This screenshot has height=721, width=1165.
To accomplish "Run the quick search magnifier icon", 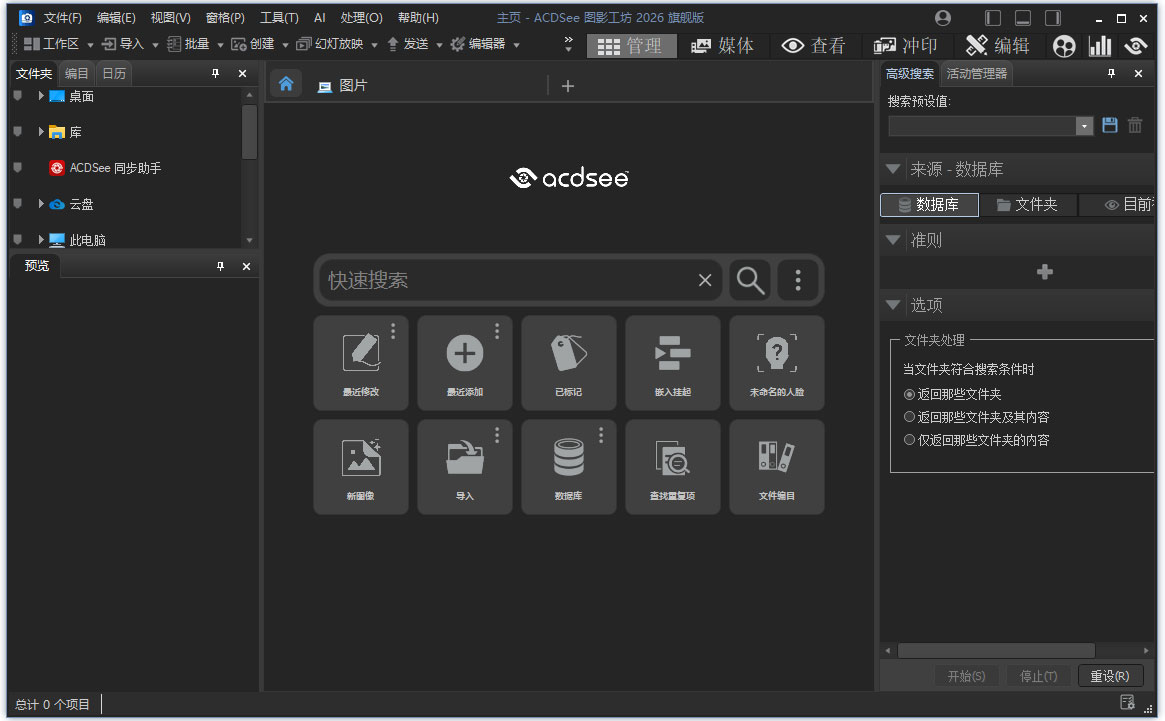I will pos(750,280).
